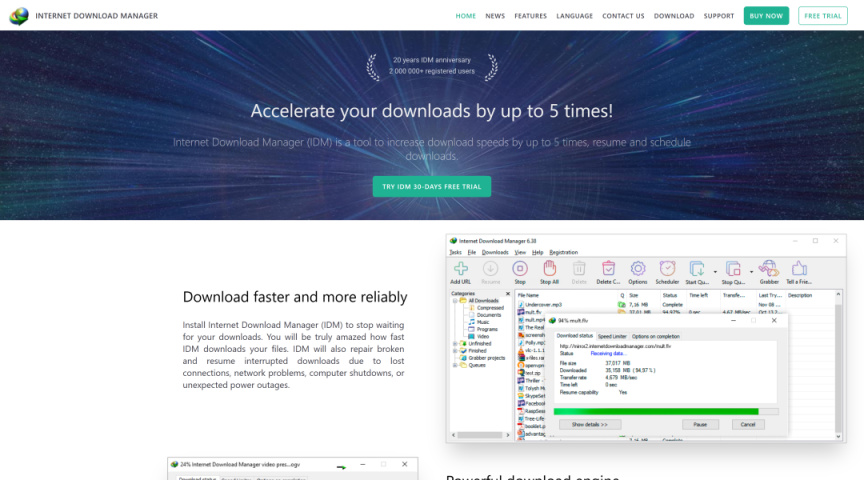
Task: Go to HOME in site navigation
Action: coord(466,16)
